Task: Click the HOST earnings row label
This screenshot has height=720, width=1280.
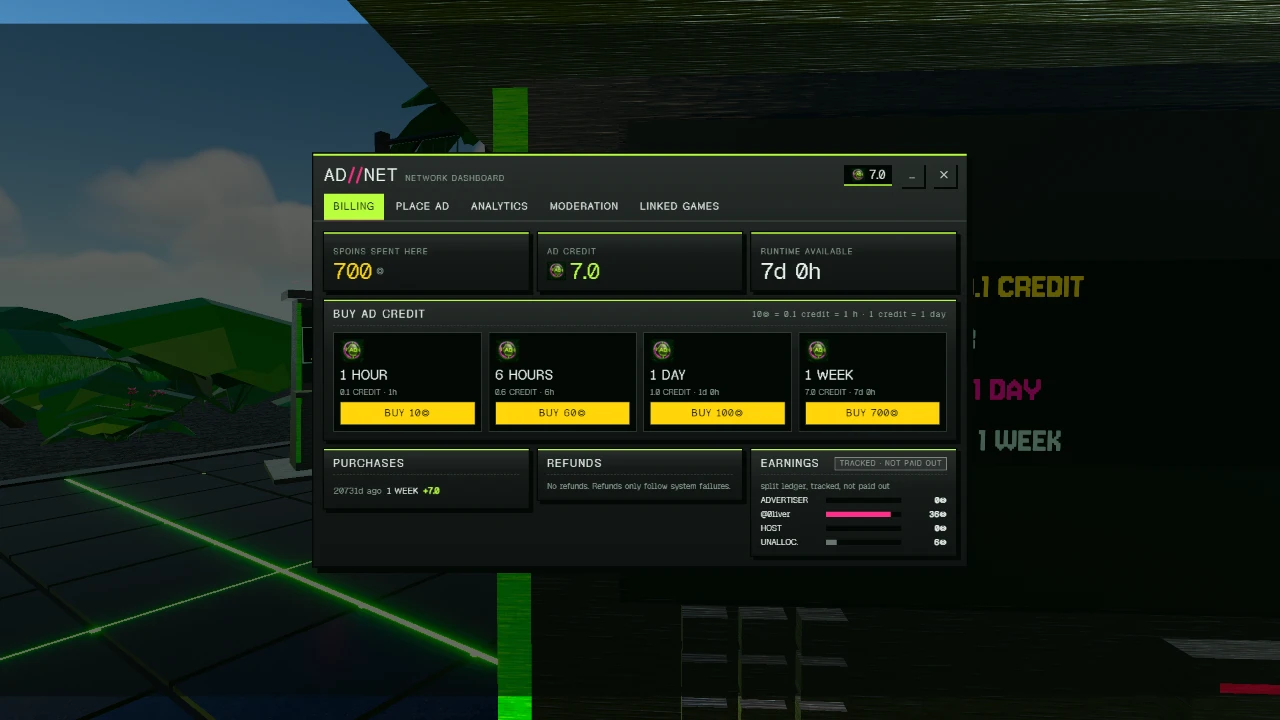Action: point(771,528)
